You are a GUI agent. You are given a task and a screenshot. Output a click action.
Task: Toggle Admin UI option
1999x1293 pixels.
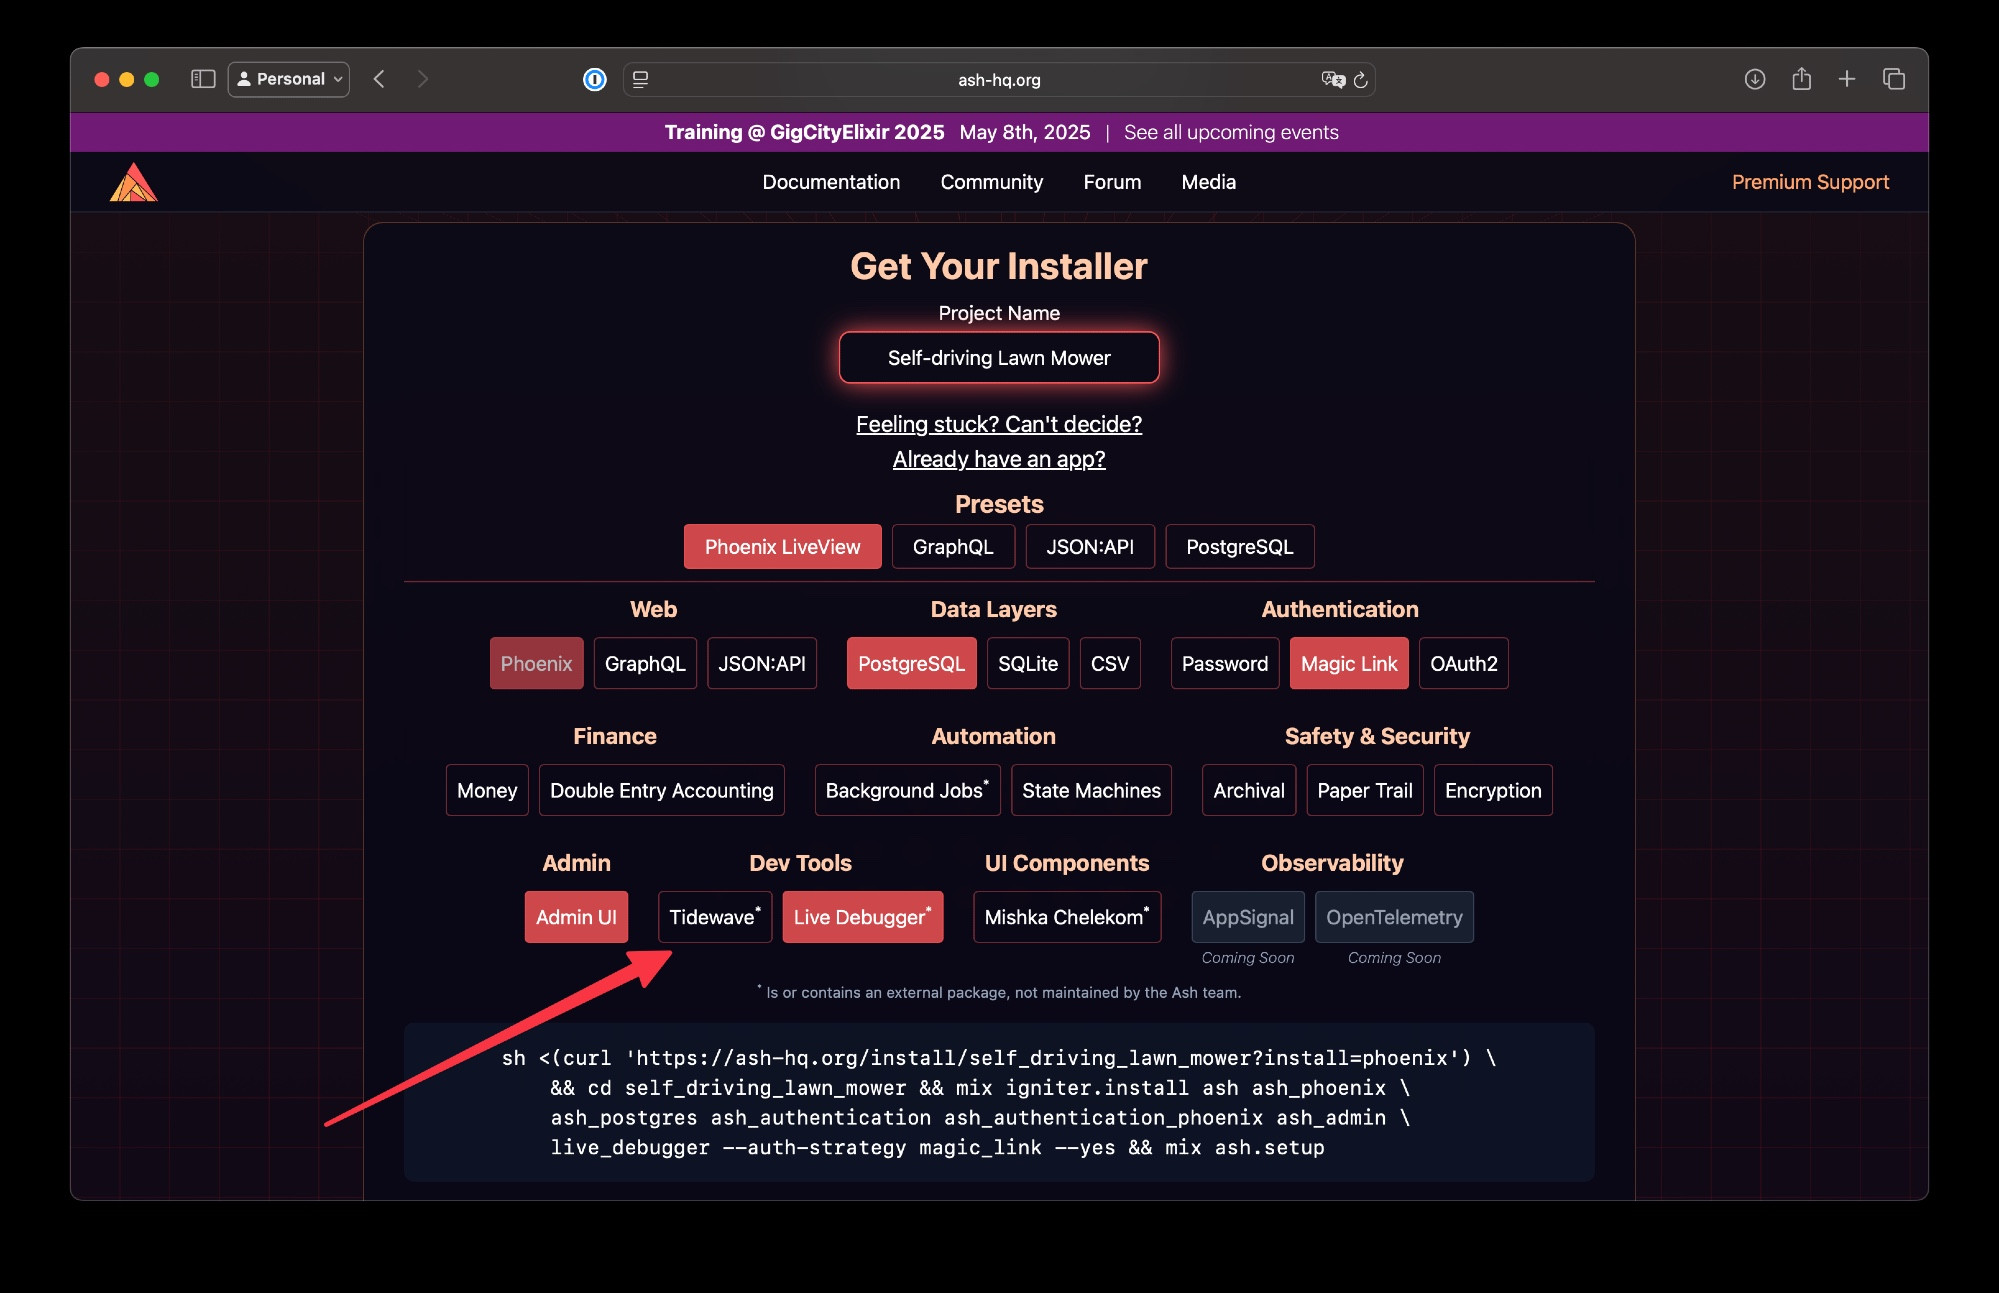[576, 917]
